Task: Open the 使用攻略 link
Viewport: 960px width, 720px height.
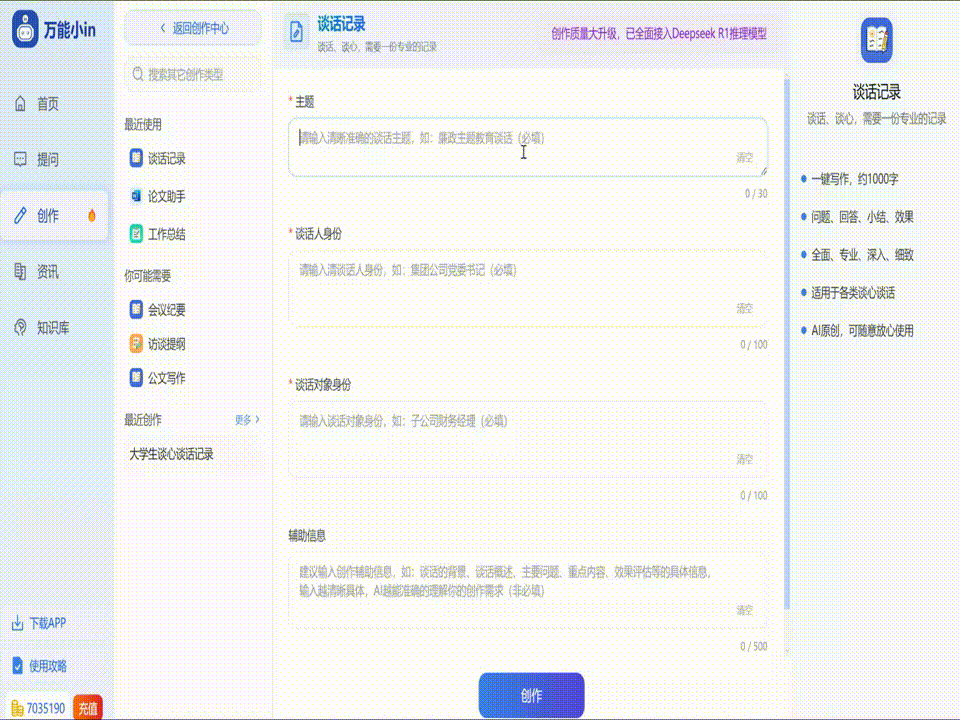Action: click(x=48, y=666)
